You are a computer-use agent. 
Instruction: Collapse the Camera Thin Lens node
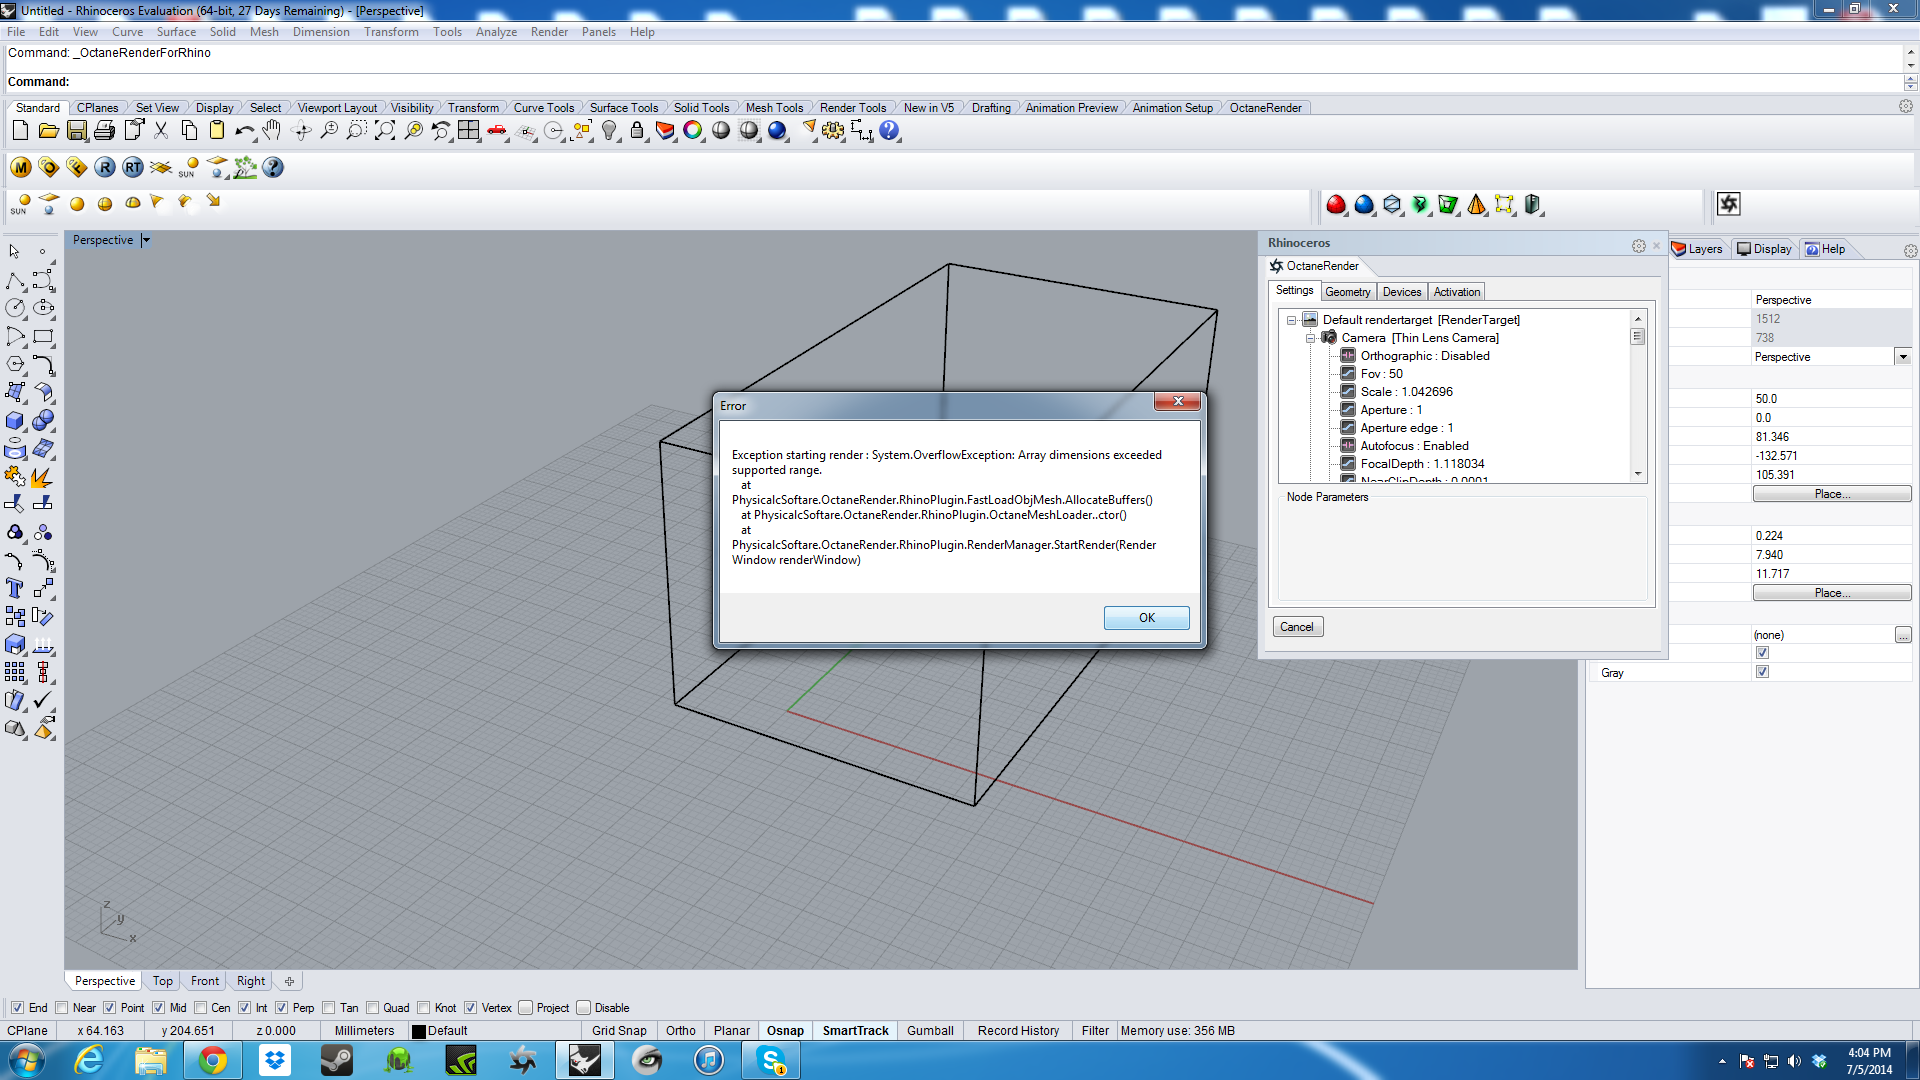1310,338
